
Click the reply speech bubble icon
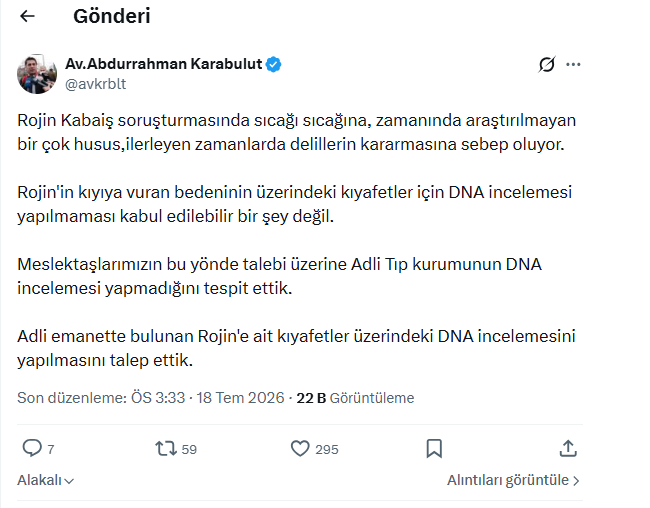32,448
